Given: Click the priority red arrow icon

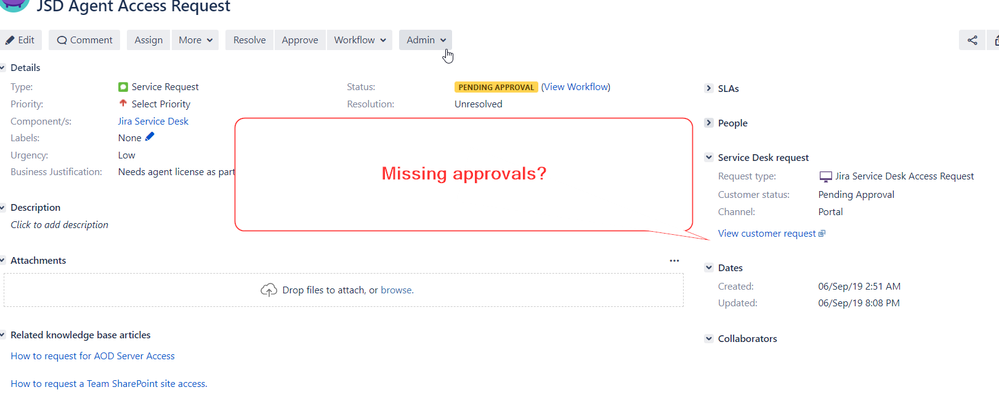Looking at the screenshot, I should [123, 103].
